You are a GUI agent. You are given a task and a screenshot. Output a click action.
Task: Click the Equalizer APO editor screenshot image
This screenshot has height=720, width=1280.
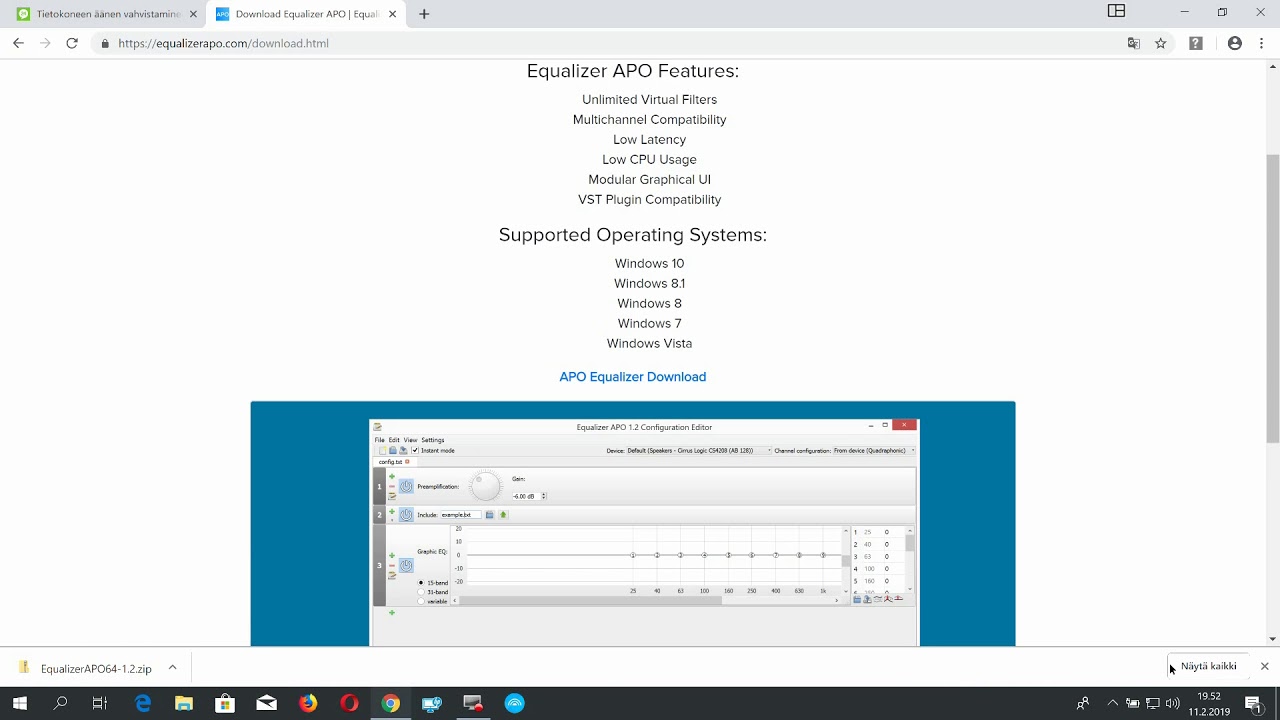pos(633,524)
